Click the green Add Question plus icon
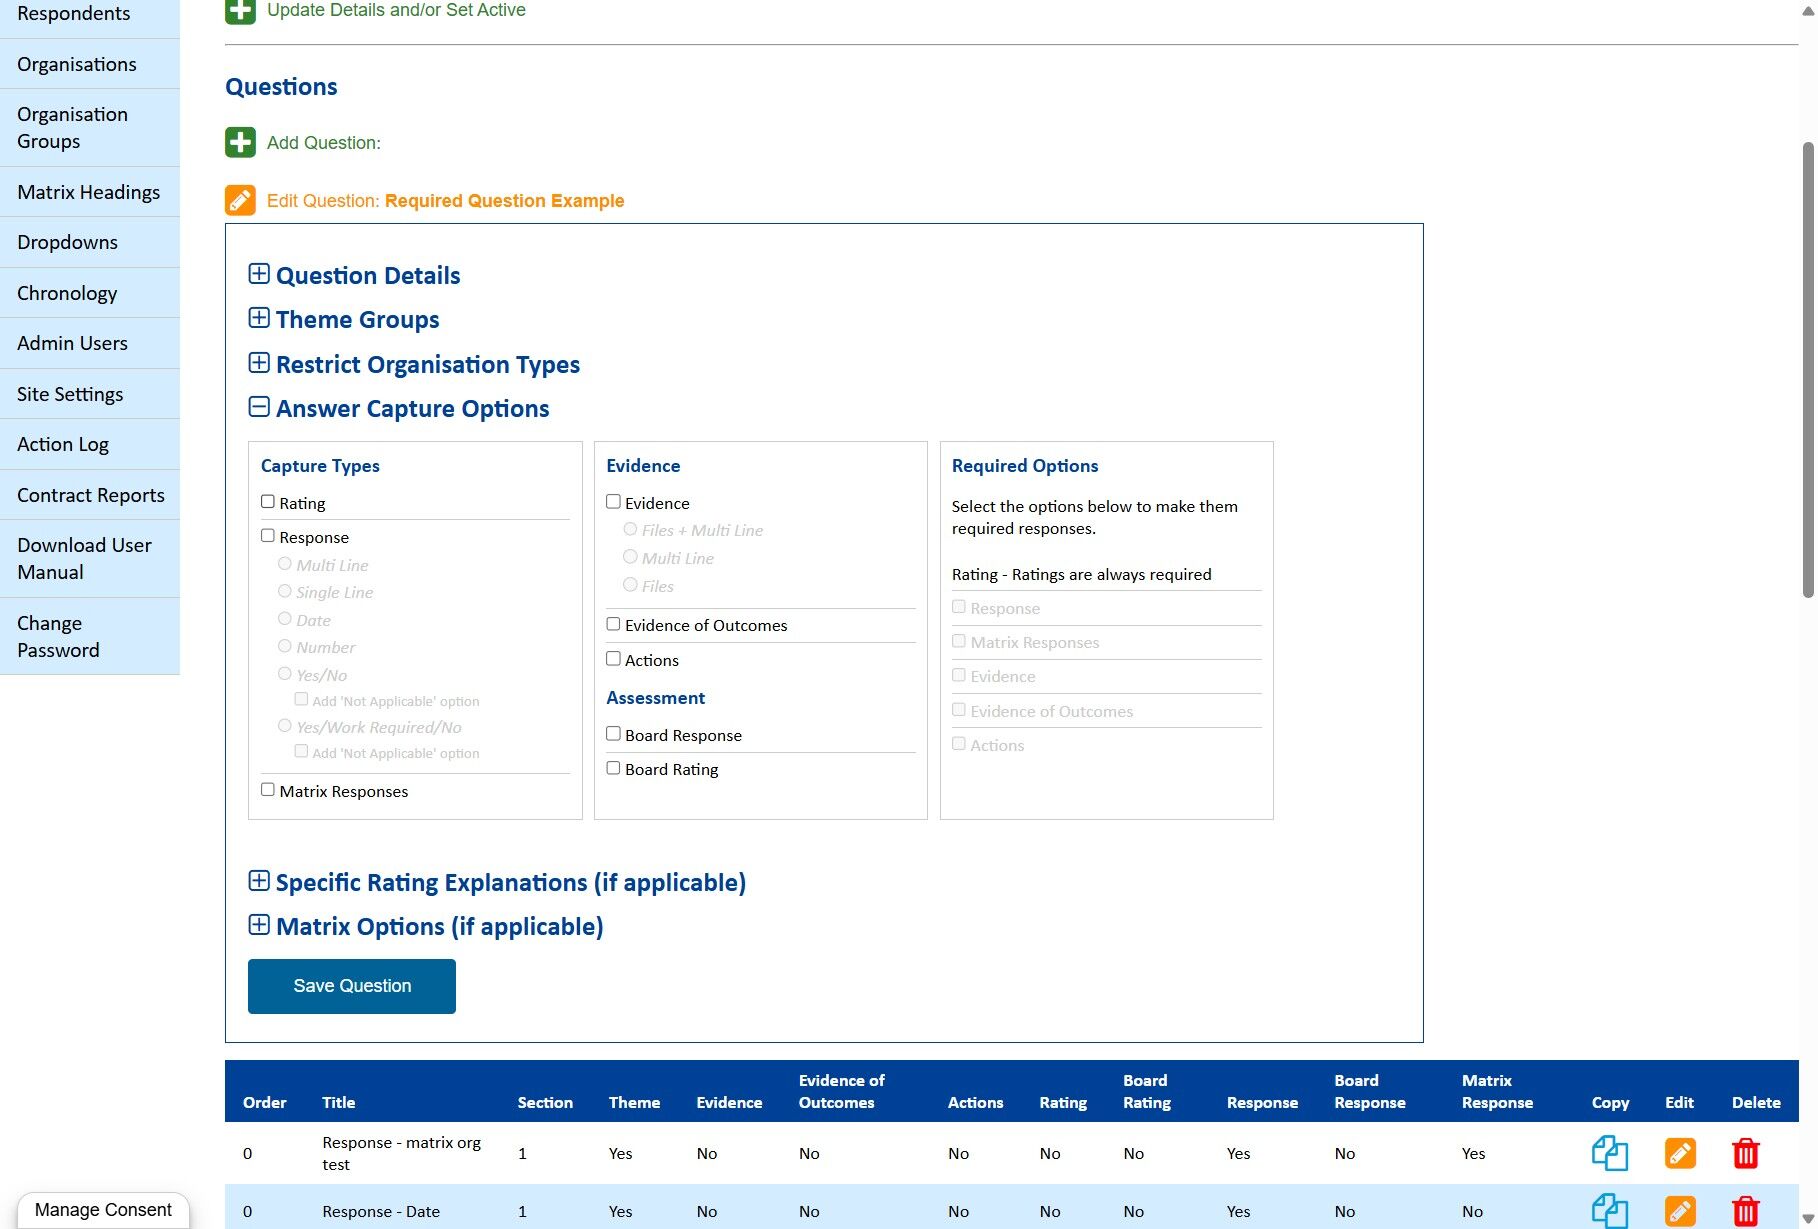 pyautogui.click(x=240, y=142)
